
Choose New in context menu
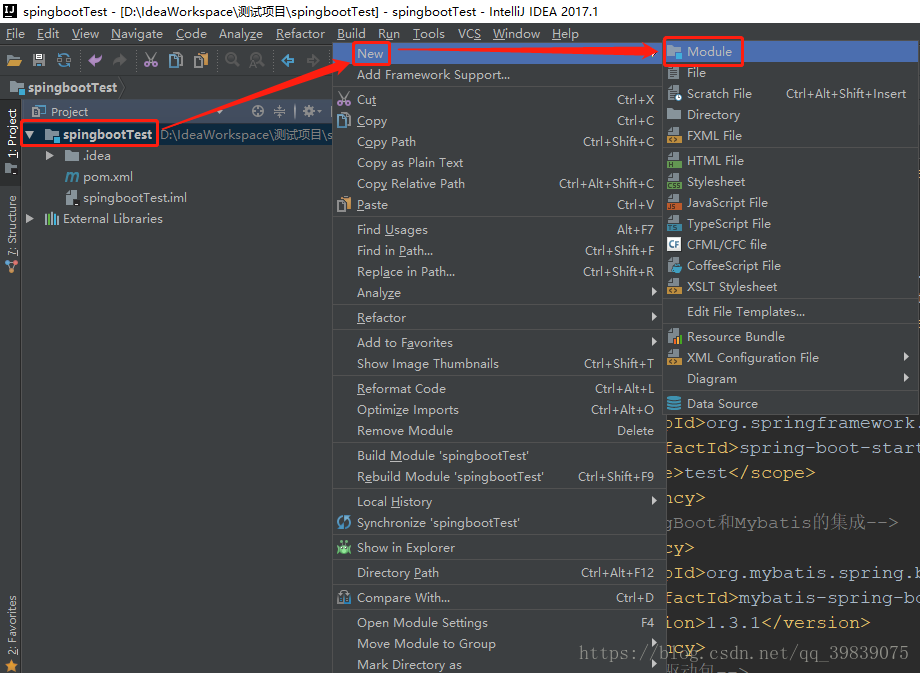[x=498, y=53]
